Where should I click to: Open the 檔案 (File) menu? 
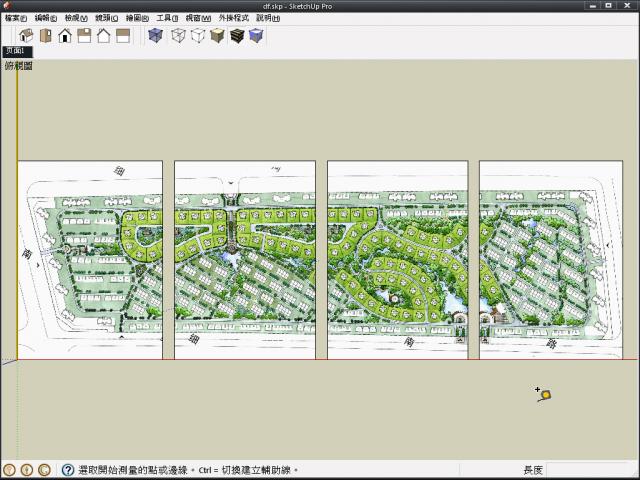(x=16, y=18)
